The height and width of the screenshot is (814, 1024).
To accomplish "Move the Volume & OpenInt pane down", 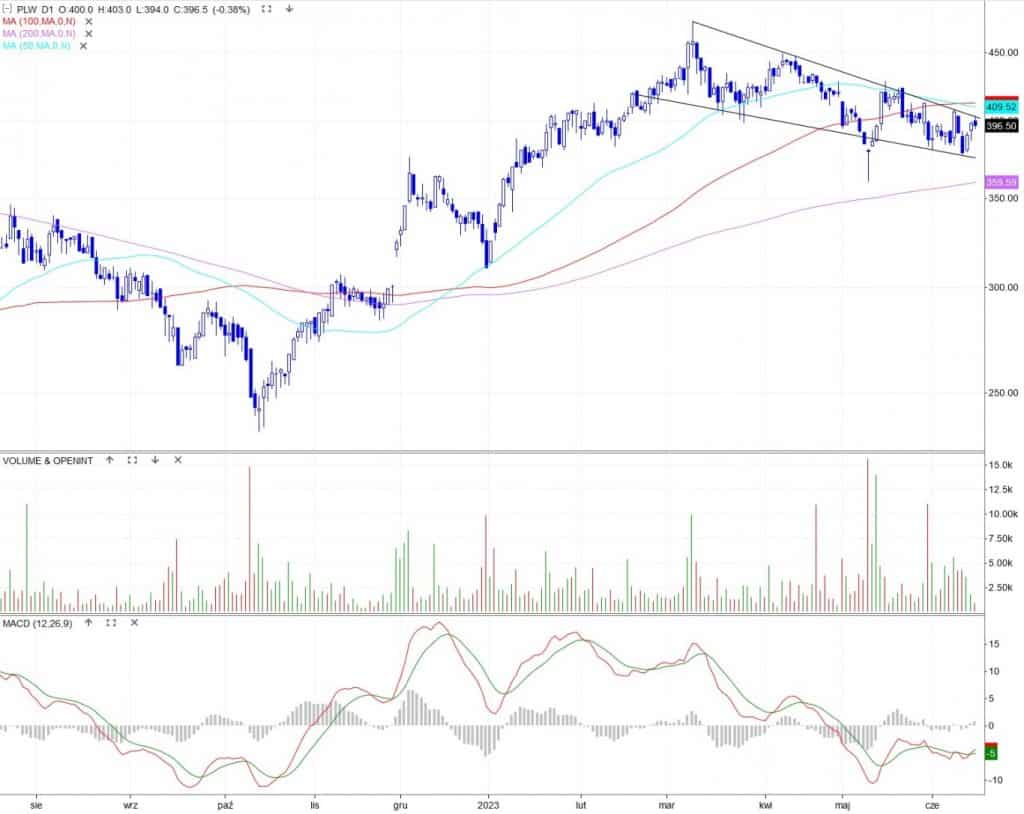I will click(155, 460).
